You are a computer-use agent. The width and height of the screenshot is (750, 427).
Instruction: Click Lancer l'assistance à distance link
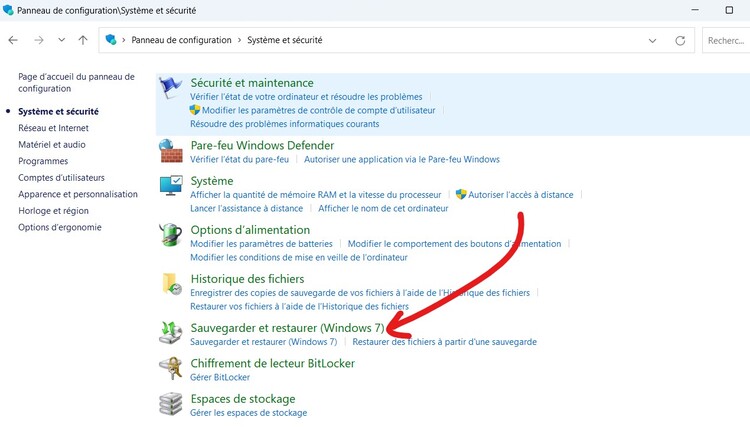(x=246, y=208)
